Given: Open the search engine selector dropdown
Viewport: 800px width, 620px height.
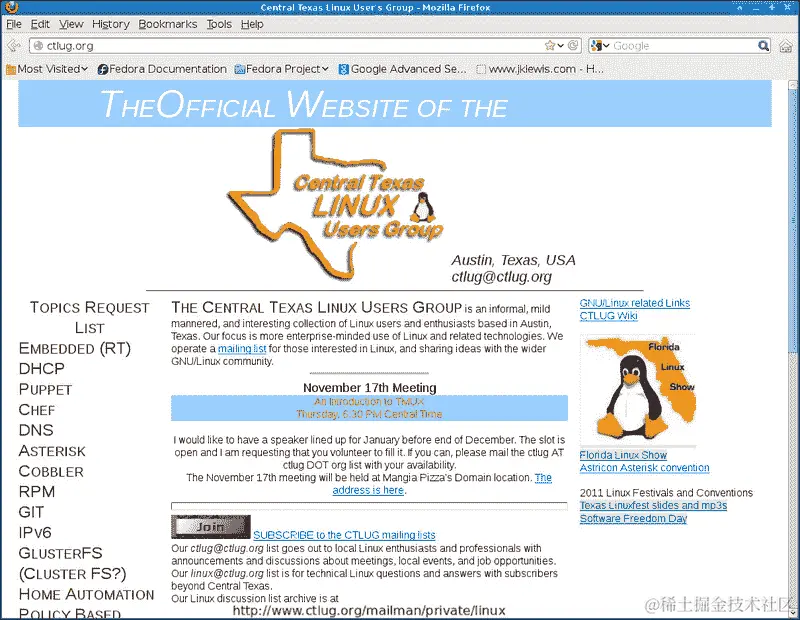Looking at the screenshot, I should (607, 46).
